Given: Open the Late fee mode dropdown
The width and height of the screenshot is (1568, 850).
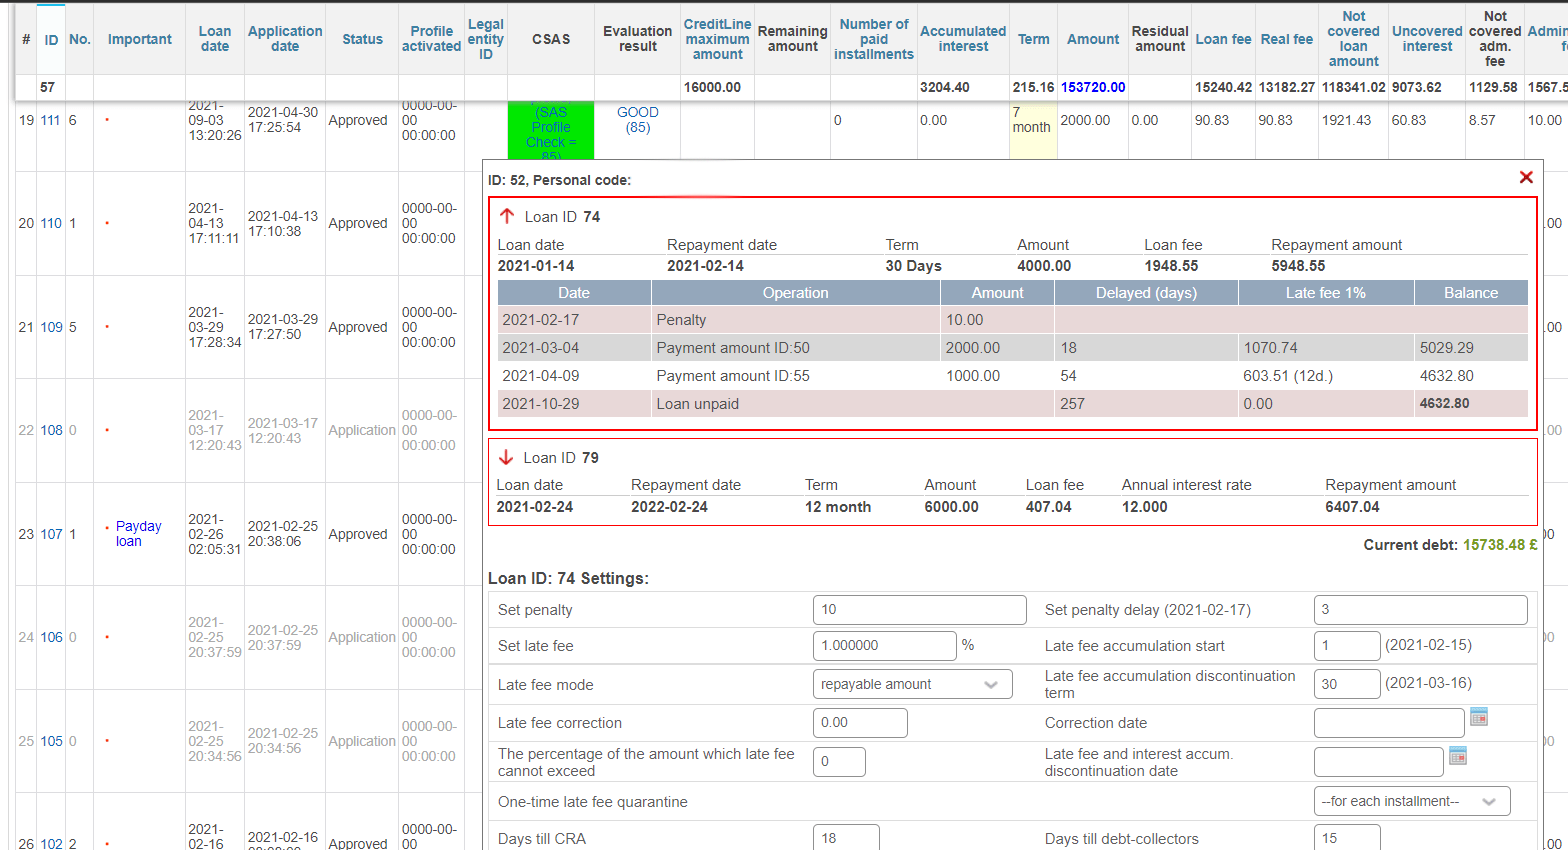Looking at the screenshot, I should click(x=912, y=684).
